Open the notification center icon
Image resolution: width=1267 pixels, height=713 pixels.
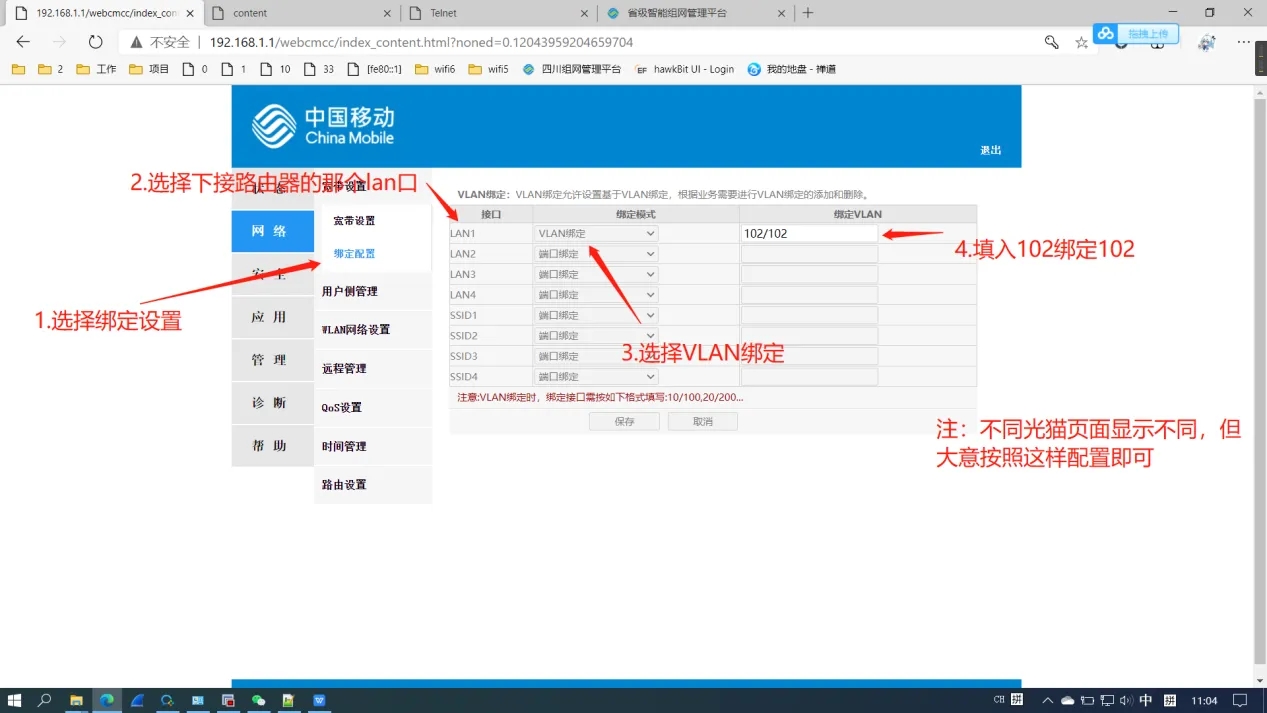[1240, 700]
